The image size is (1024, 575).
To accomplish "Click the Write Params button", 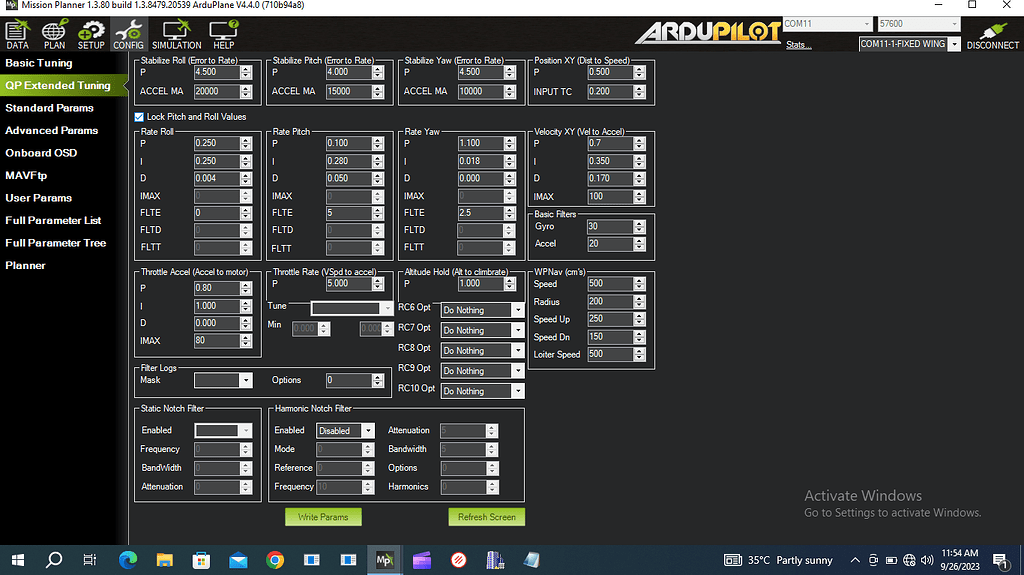I will point(323,517).
